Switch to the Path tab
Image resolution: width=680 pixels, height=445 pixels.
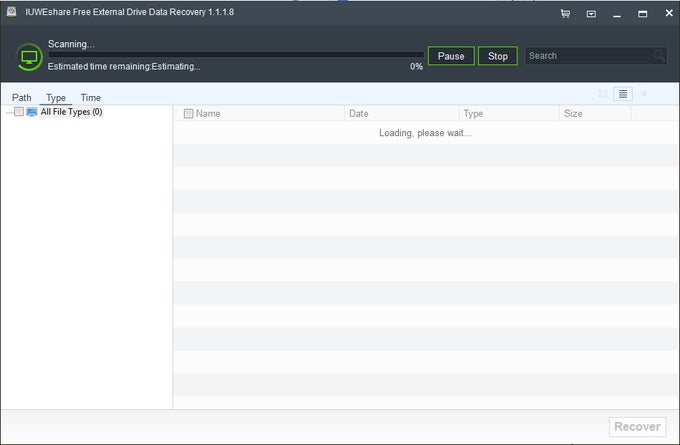[22, 98]
